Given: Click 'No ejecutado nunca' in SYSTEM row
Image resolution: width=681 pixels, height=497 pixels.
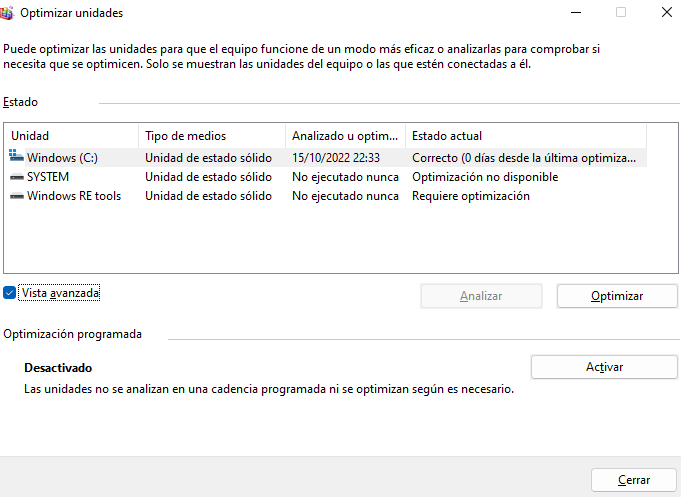Looking at the screenshot, I should 345,177.
